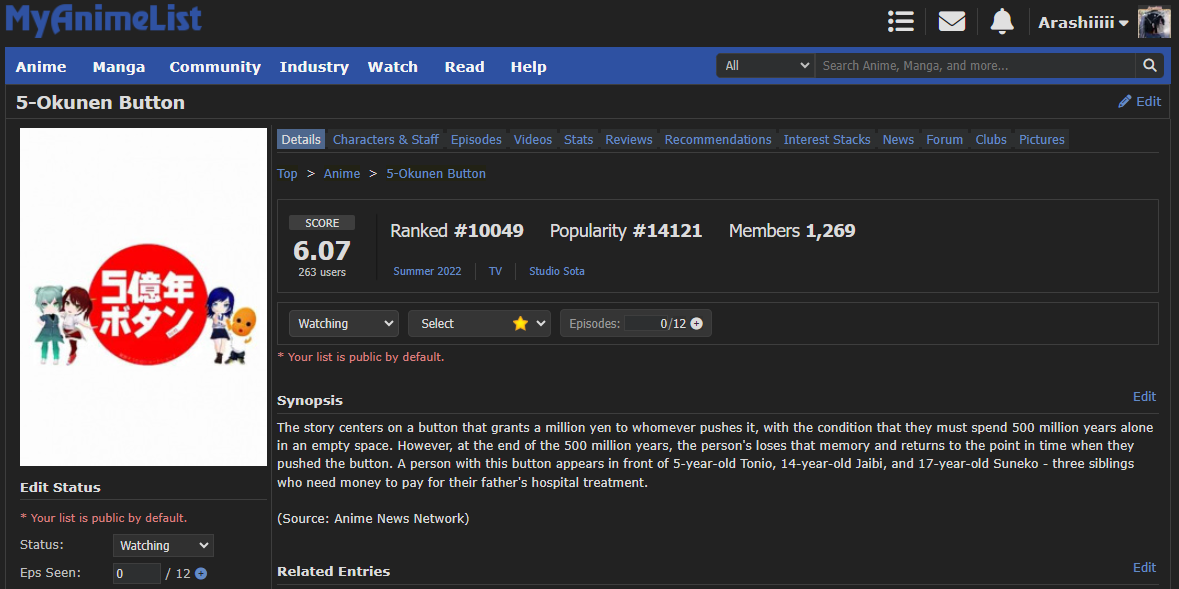The height and width of the screenshot is (589, 1179).
Task: Click the 6.07 score value
Action: [x=322, y=250]
